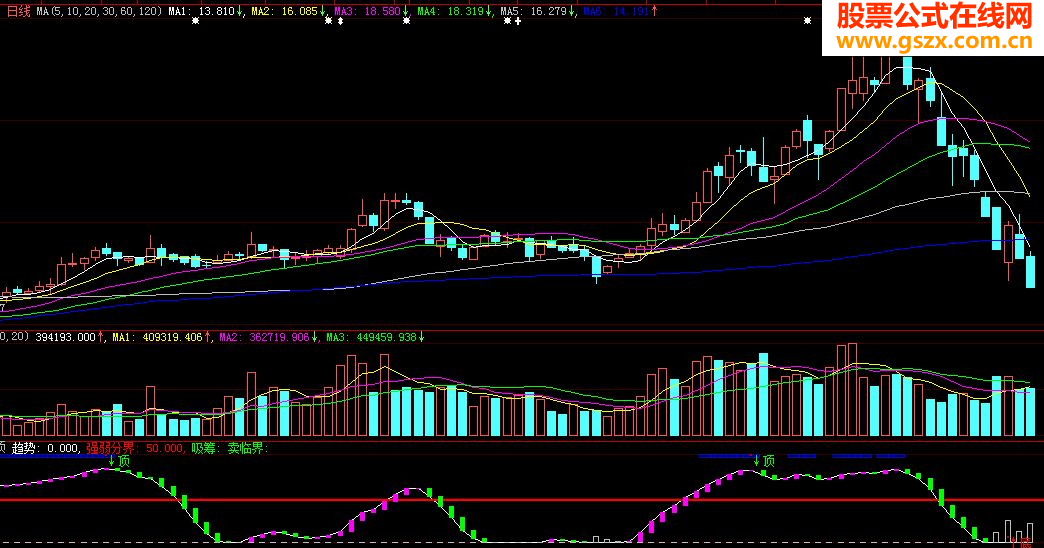
Task: Click the 顶 top signal marker on the right
Action: pyautogui.click(x=769, y=461)
